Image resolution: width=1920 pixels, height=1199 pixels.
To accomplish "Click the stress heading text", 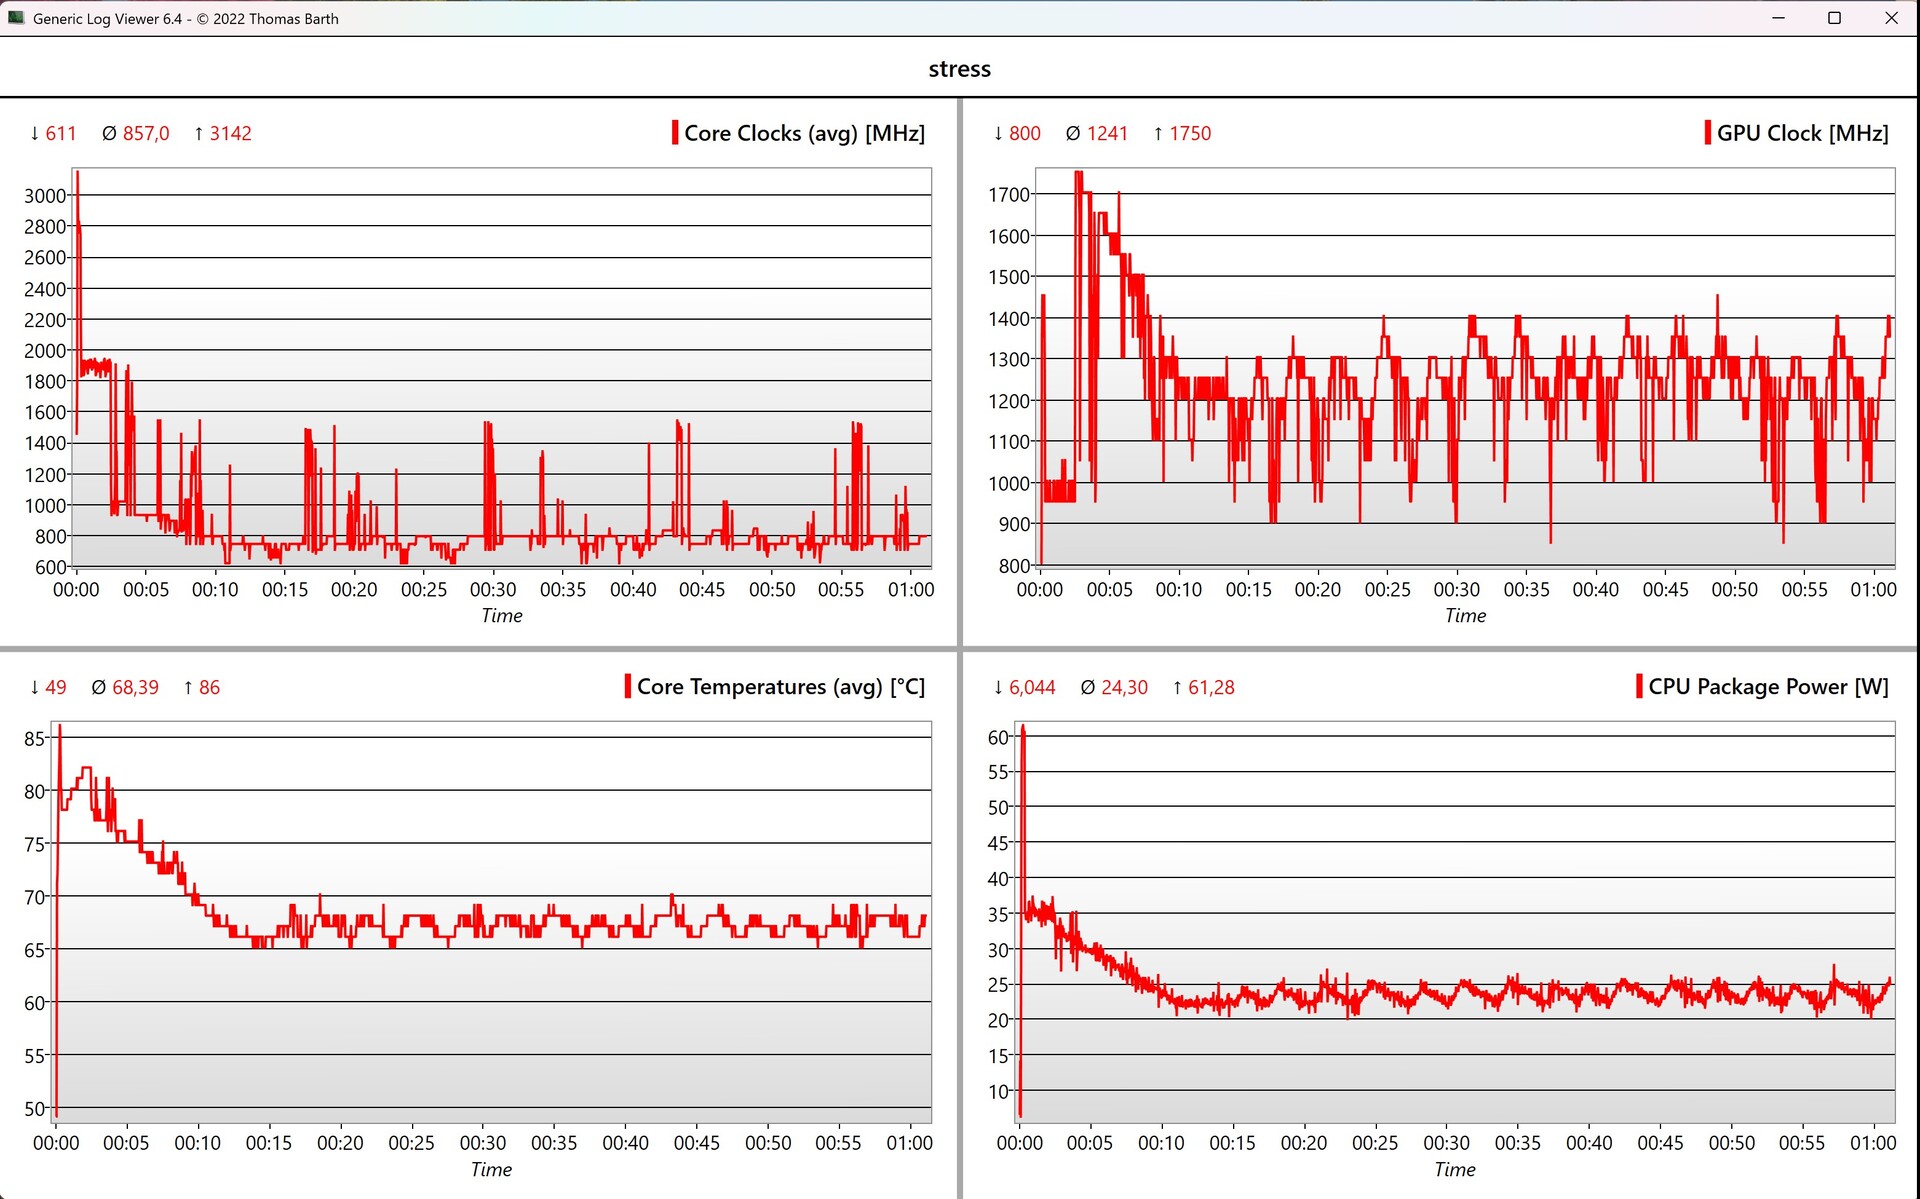I will coord(959,69).
